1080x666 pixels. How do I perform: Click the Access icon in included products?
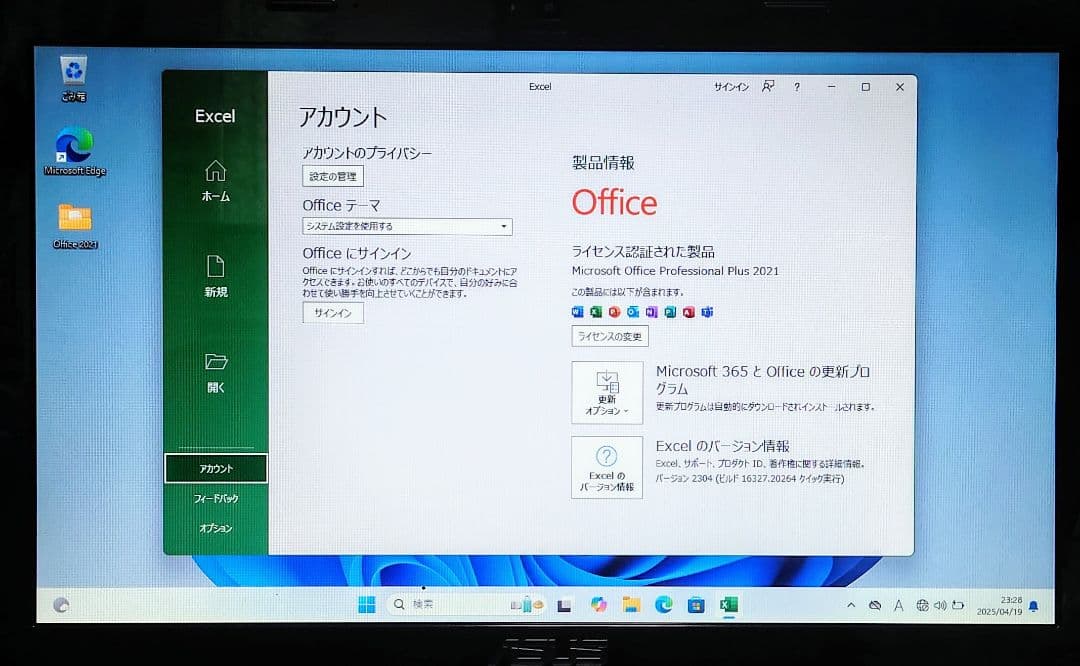689,312
